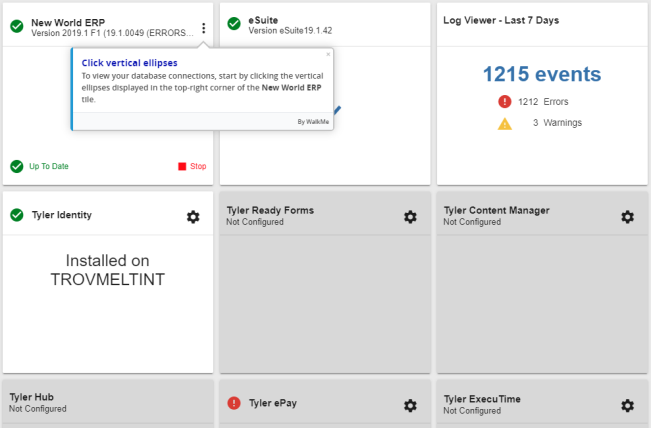Click the By WalkMe label
Screen dimensions: 651x428
click(313, 122)
